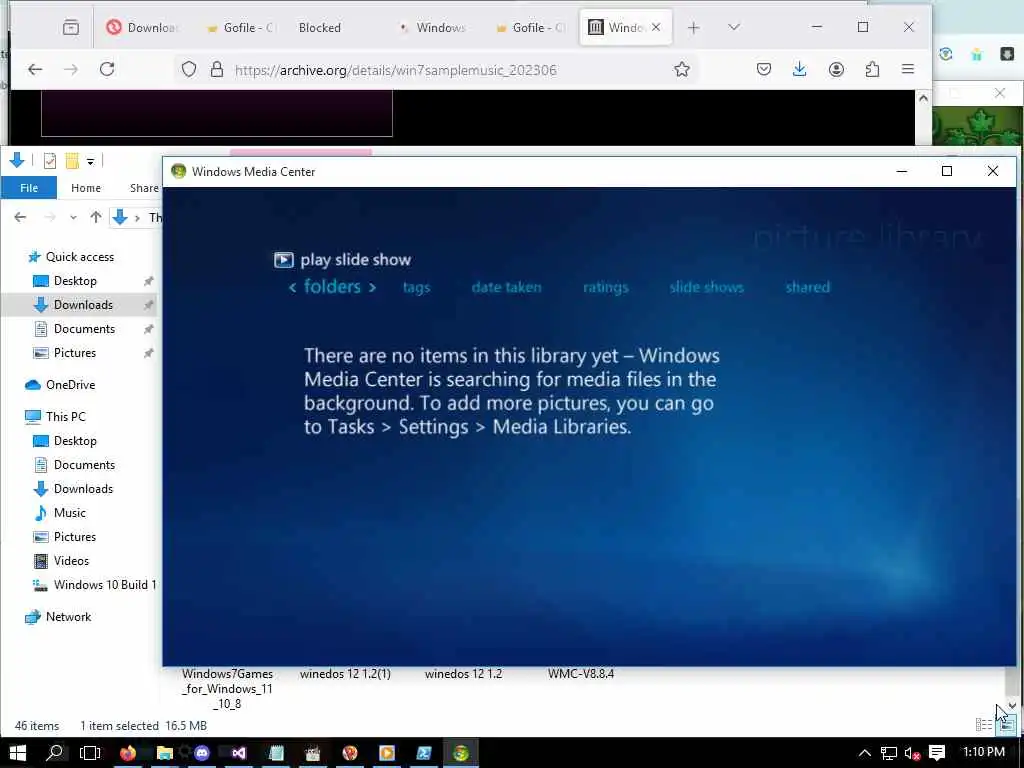This screenshot has width=1024, height=768.
Task: Reload the archive.org page
Action: click(x=107, y=69)
